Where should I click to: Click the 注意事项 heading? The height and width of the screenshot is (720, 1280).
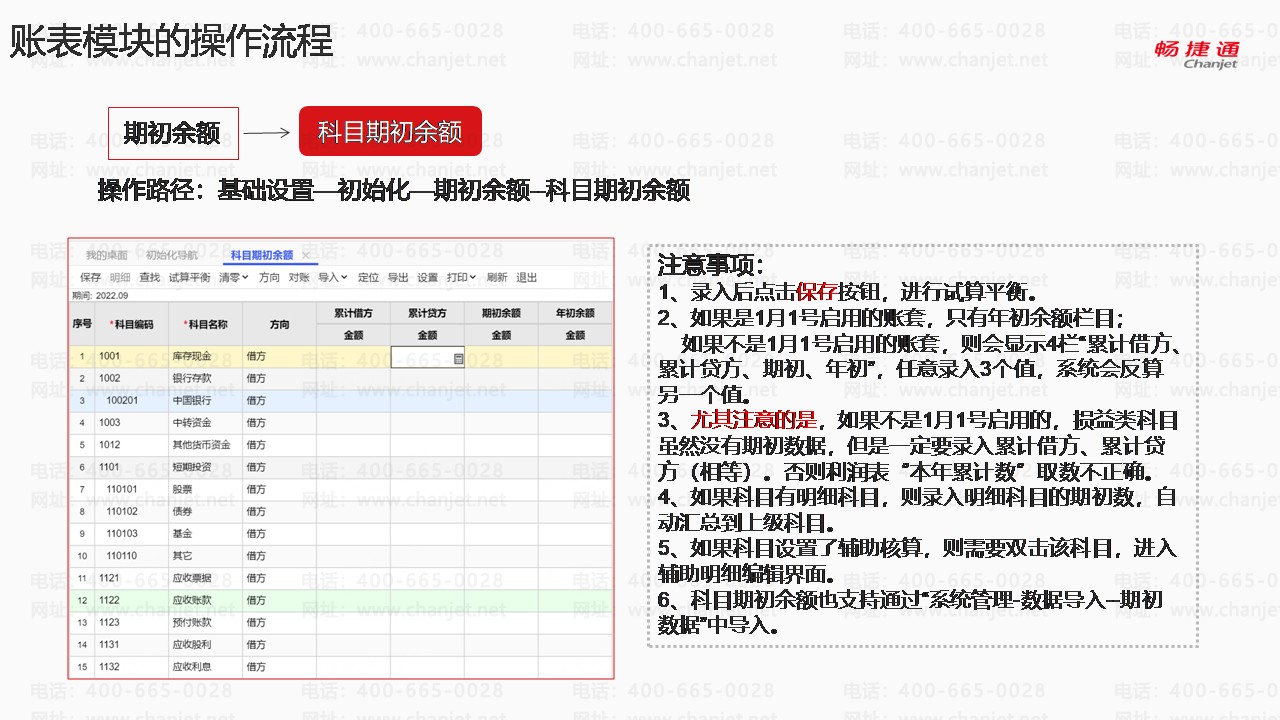coord(711,266)
